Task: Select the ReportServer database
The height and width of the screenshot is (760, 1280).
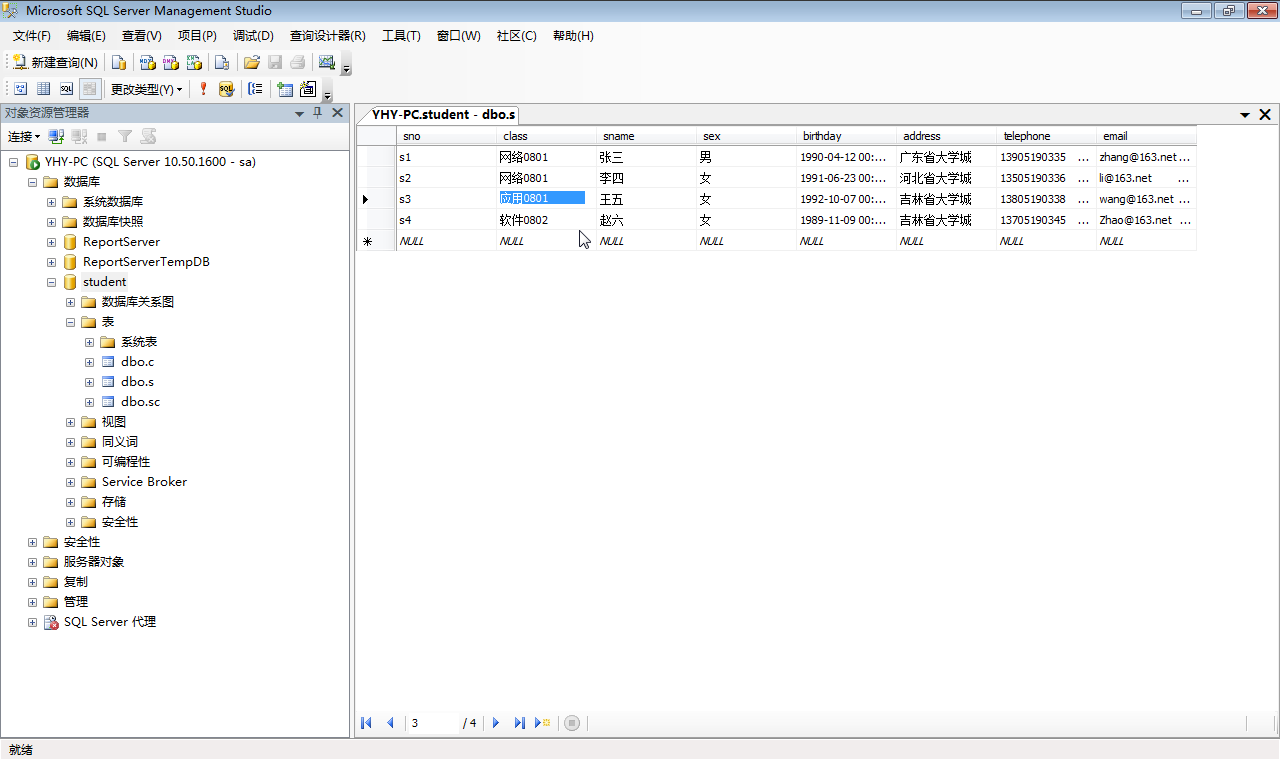Action: tap(121, 242)
